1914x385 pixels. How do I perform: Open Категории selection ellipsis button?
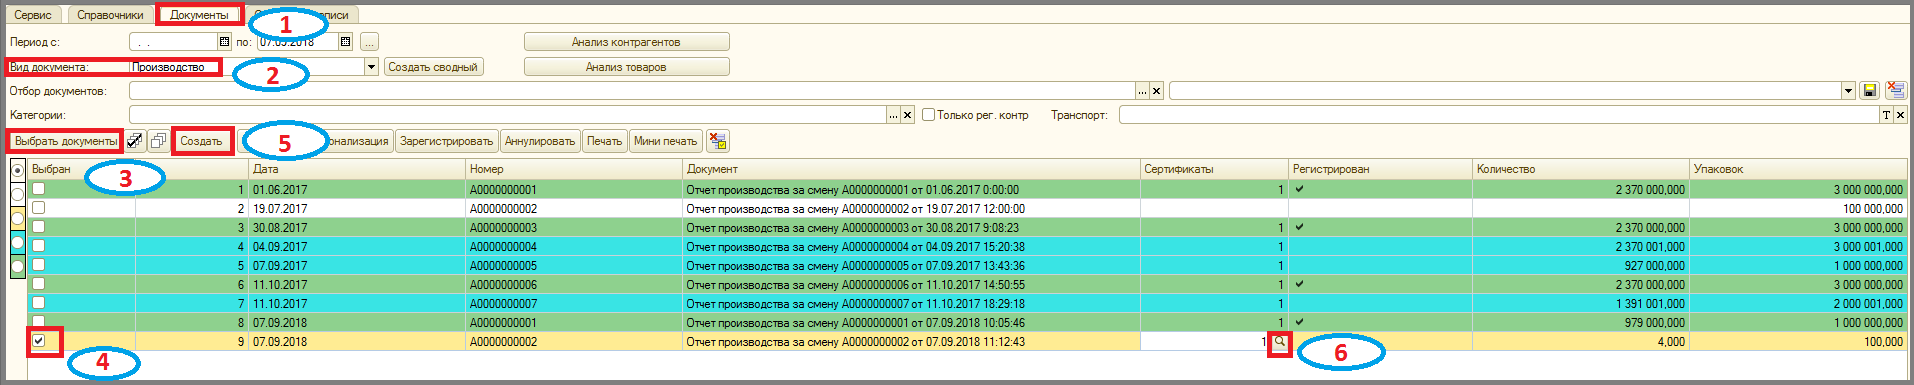(893, 115)
